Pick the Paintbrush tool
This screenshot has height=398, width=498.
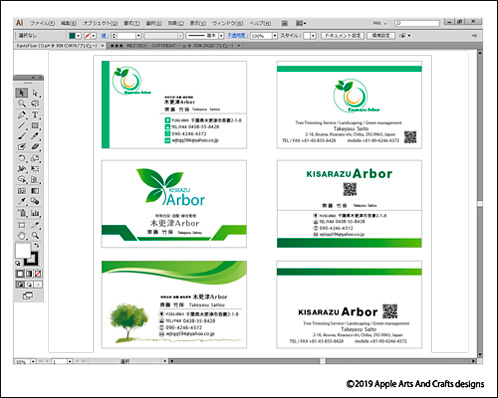22,136
